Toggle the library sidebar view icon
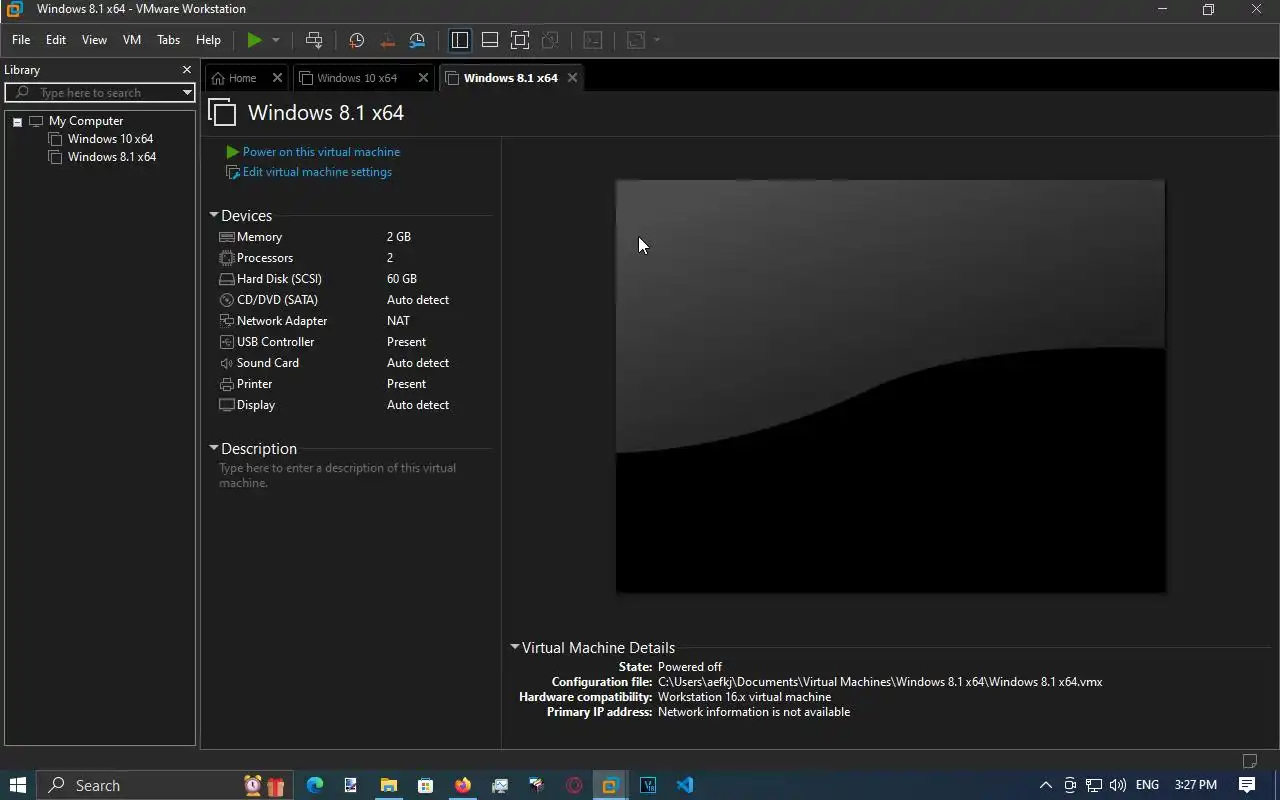Screen dimensions: 1280x800 click(460, 40)
